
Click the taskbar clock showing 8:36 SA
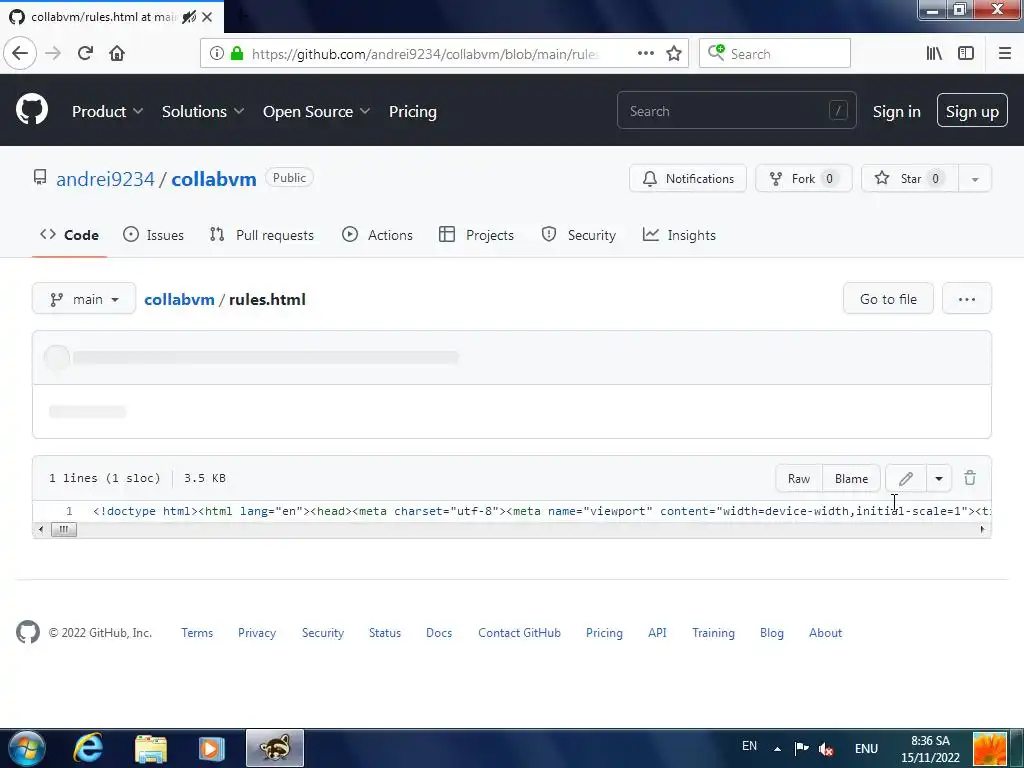pyautogui.click(x=930, y=749)
